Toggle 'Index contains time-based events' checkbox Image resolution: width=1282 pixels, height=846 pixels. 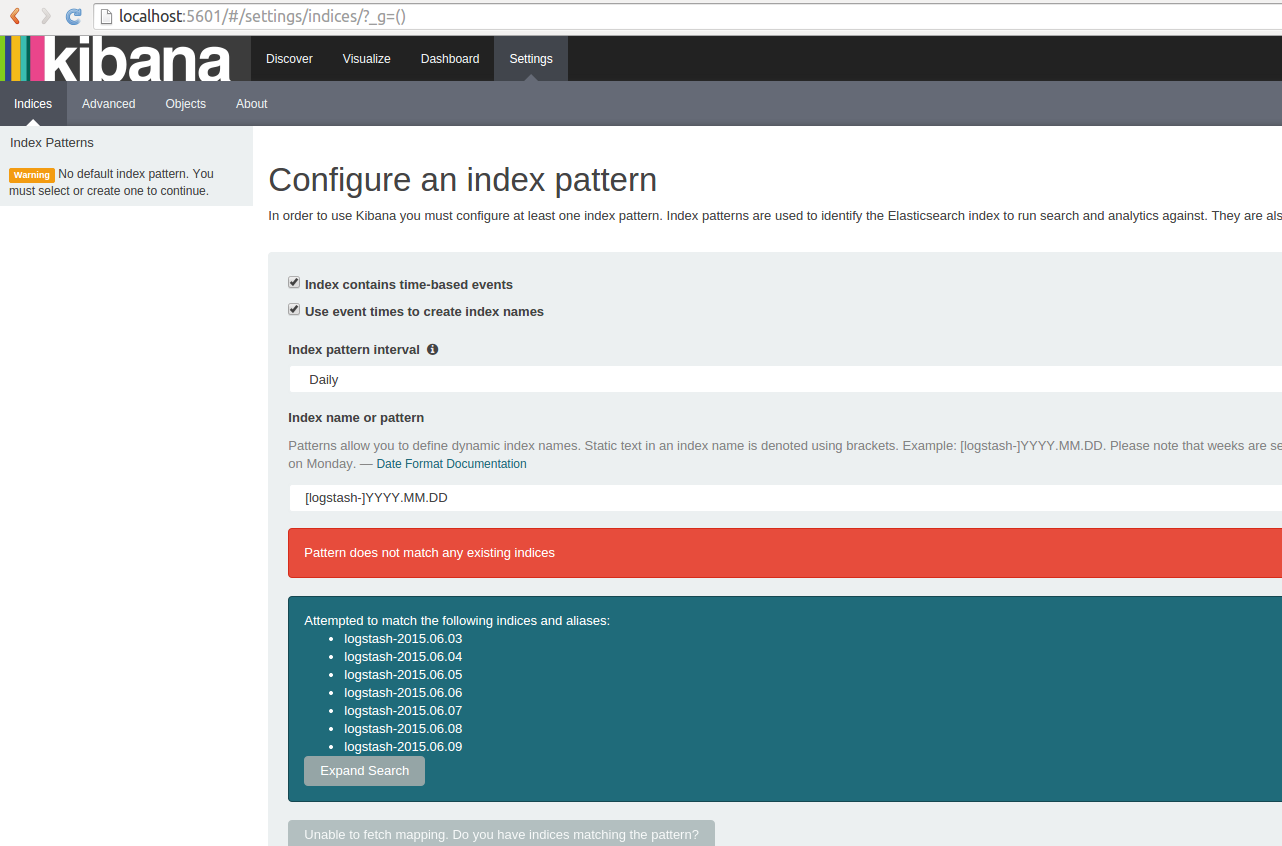294,283
